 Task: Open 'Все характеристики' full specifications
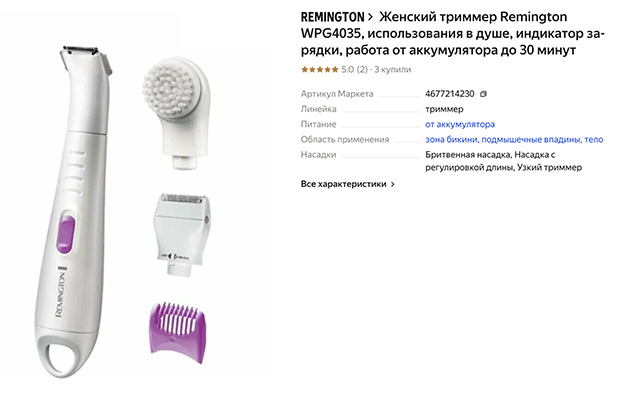coord(344,184)
